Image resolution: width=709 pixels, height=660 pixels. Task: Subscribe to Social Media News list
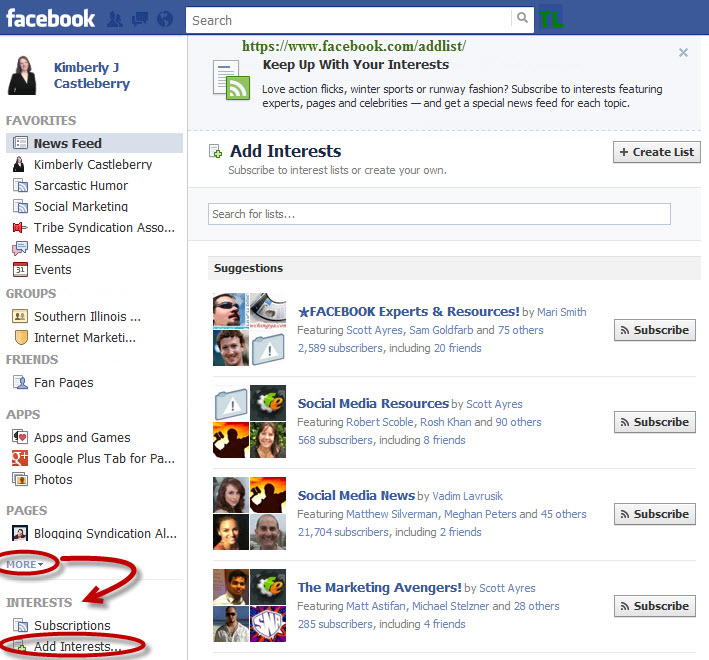[655, 514]
